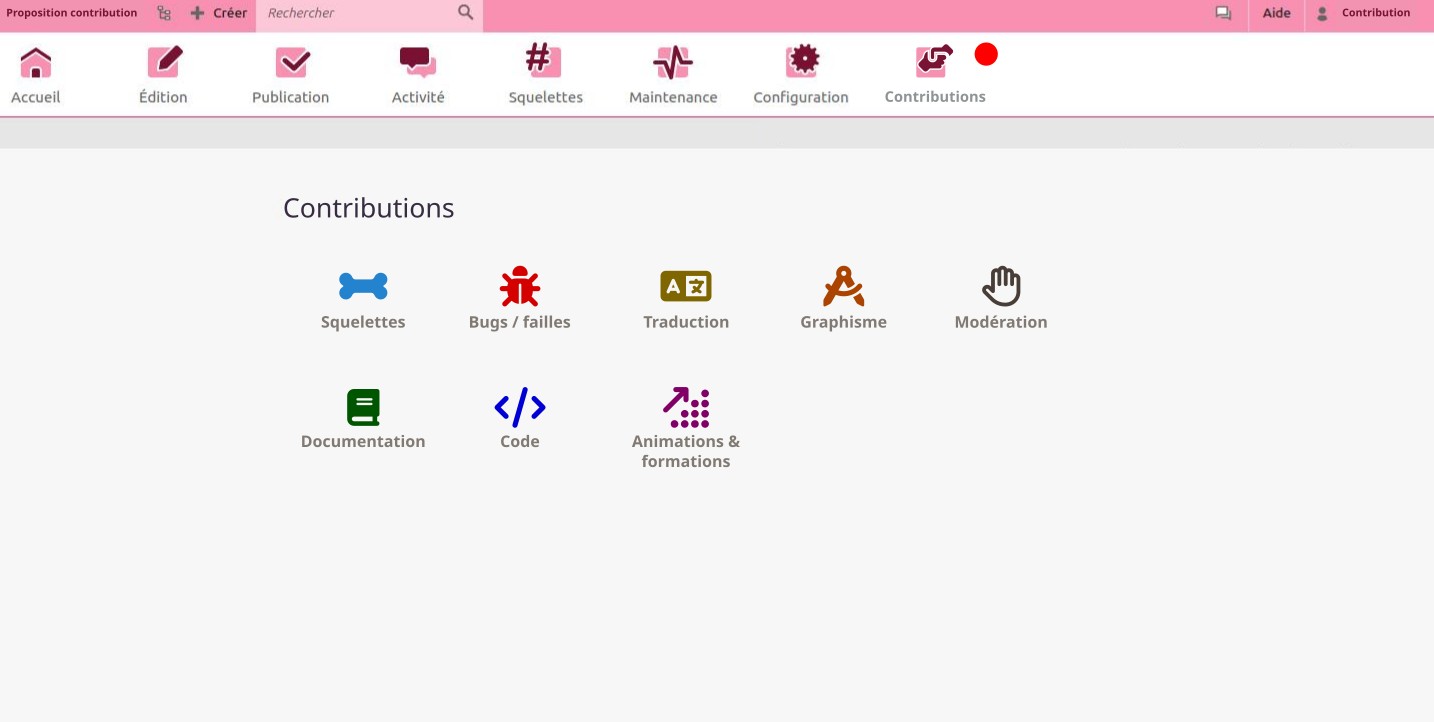Viewport: 1434px width, 722px height.
Task: Select Animations & formations icon
Action: 686,407
